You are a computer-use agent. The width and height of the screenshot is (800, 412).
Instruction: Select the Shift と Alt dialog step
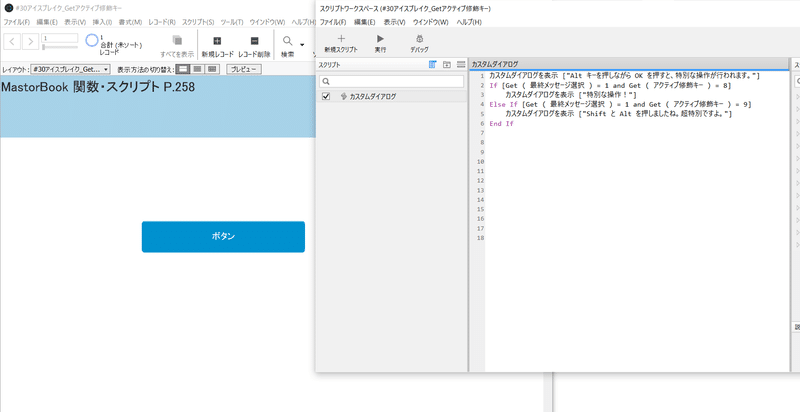[619, 114]
